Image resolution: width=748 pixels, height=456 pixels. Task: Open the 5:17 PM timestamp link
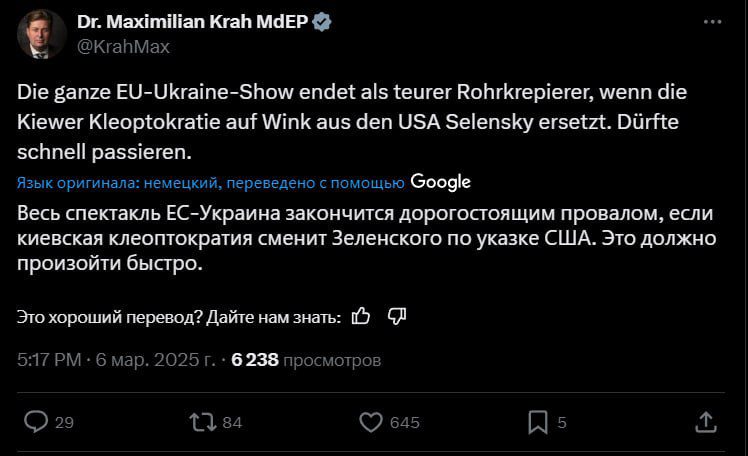(x=49, y=359)
